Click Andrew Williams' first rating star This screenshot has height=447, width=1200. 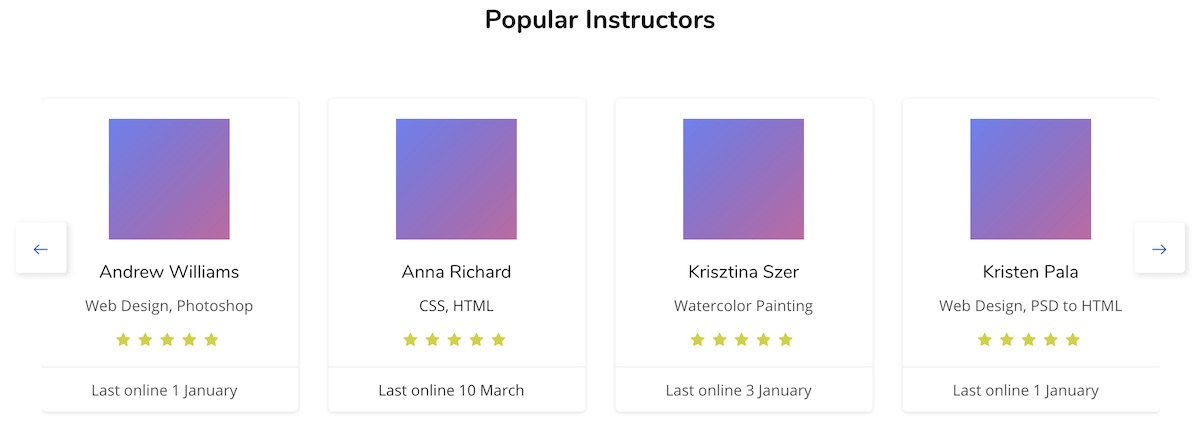[123, 340]
